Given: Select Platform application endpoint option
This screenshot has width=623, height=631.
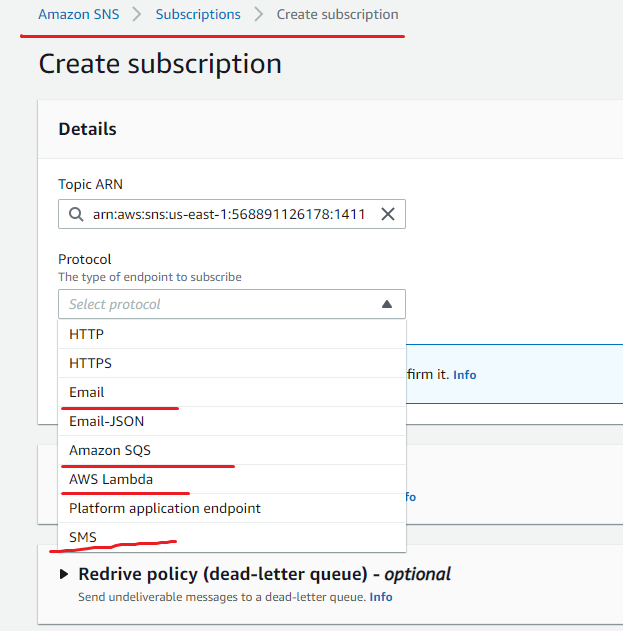Looking at the screenshot, I should pyautogui.click(x=232, y=508).
